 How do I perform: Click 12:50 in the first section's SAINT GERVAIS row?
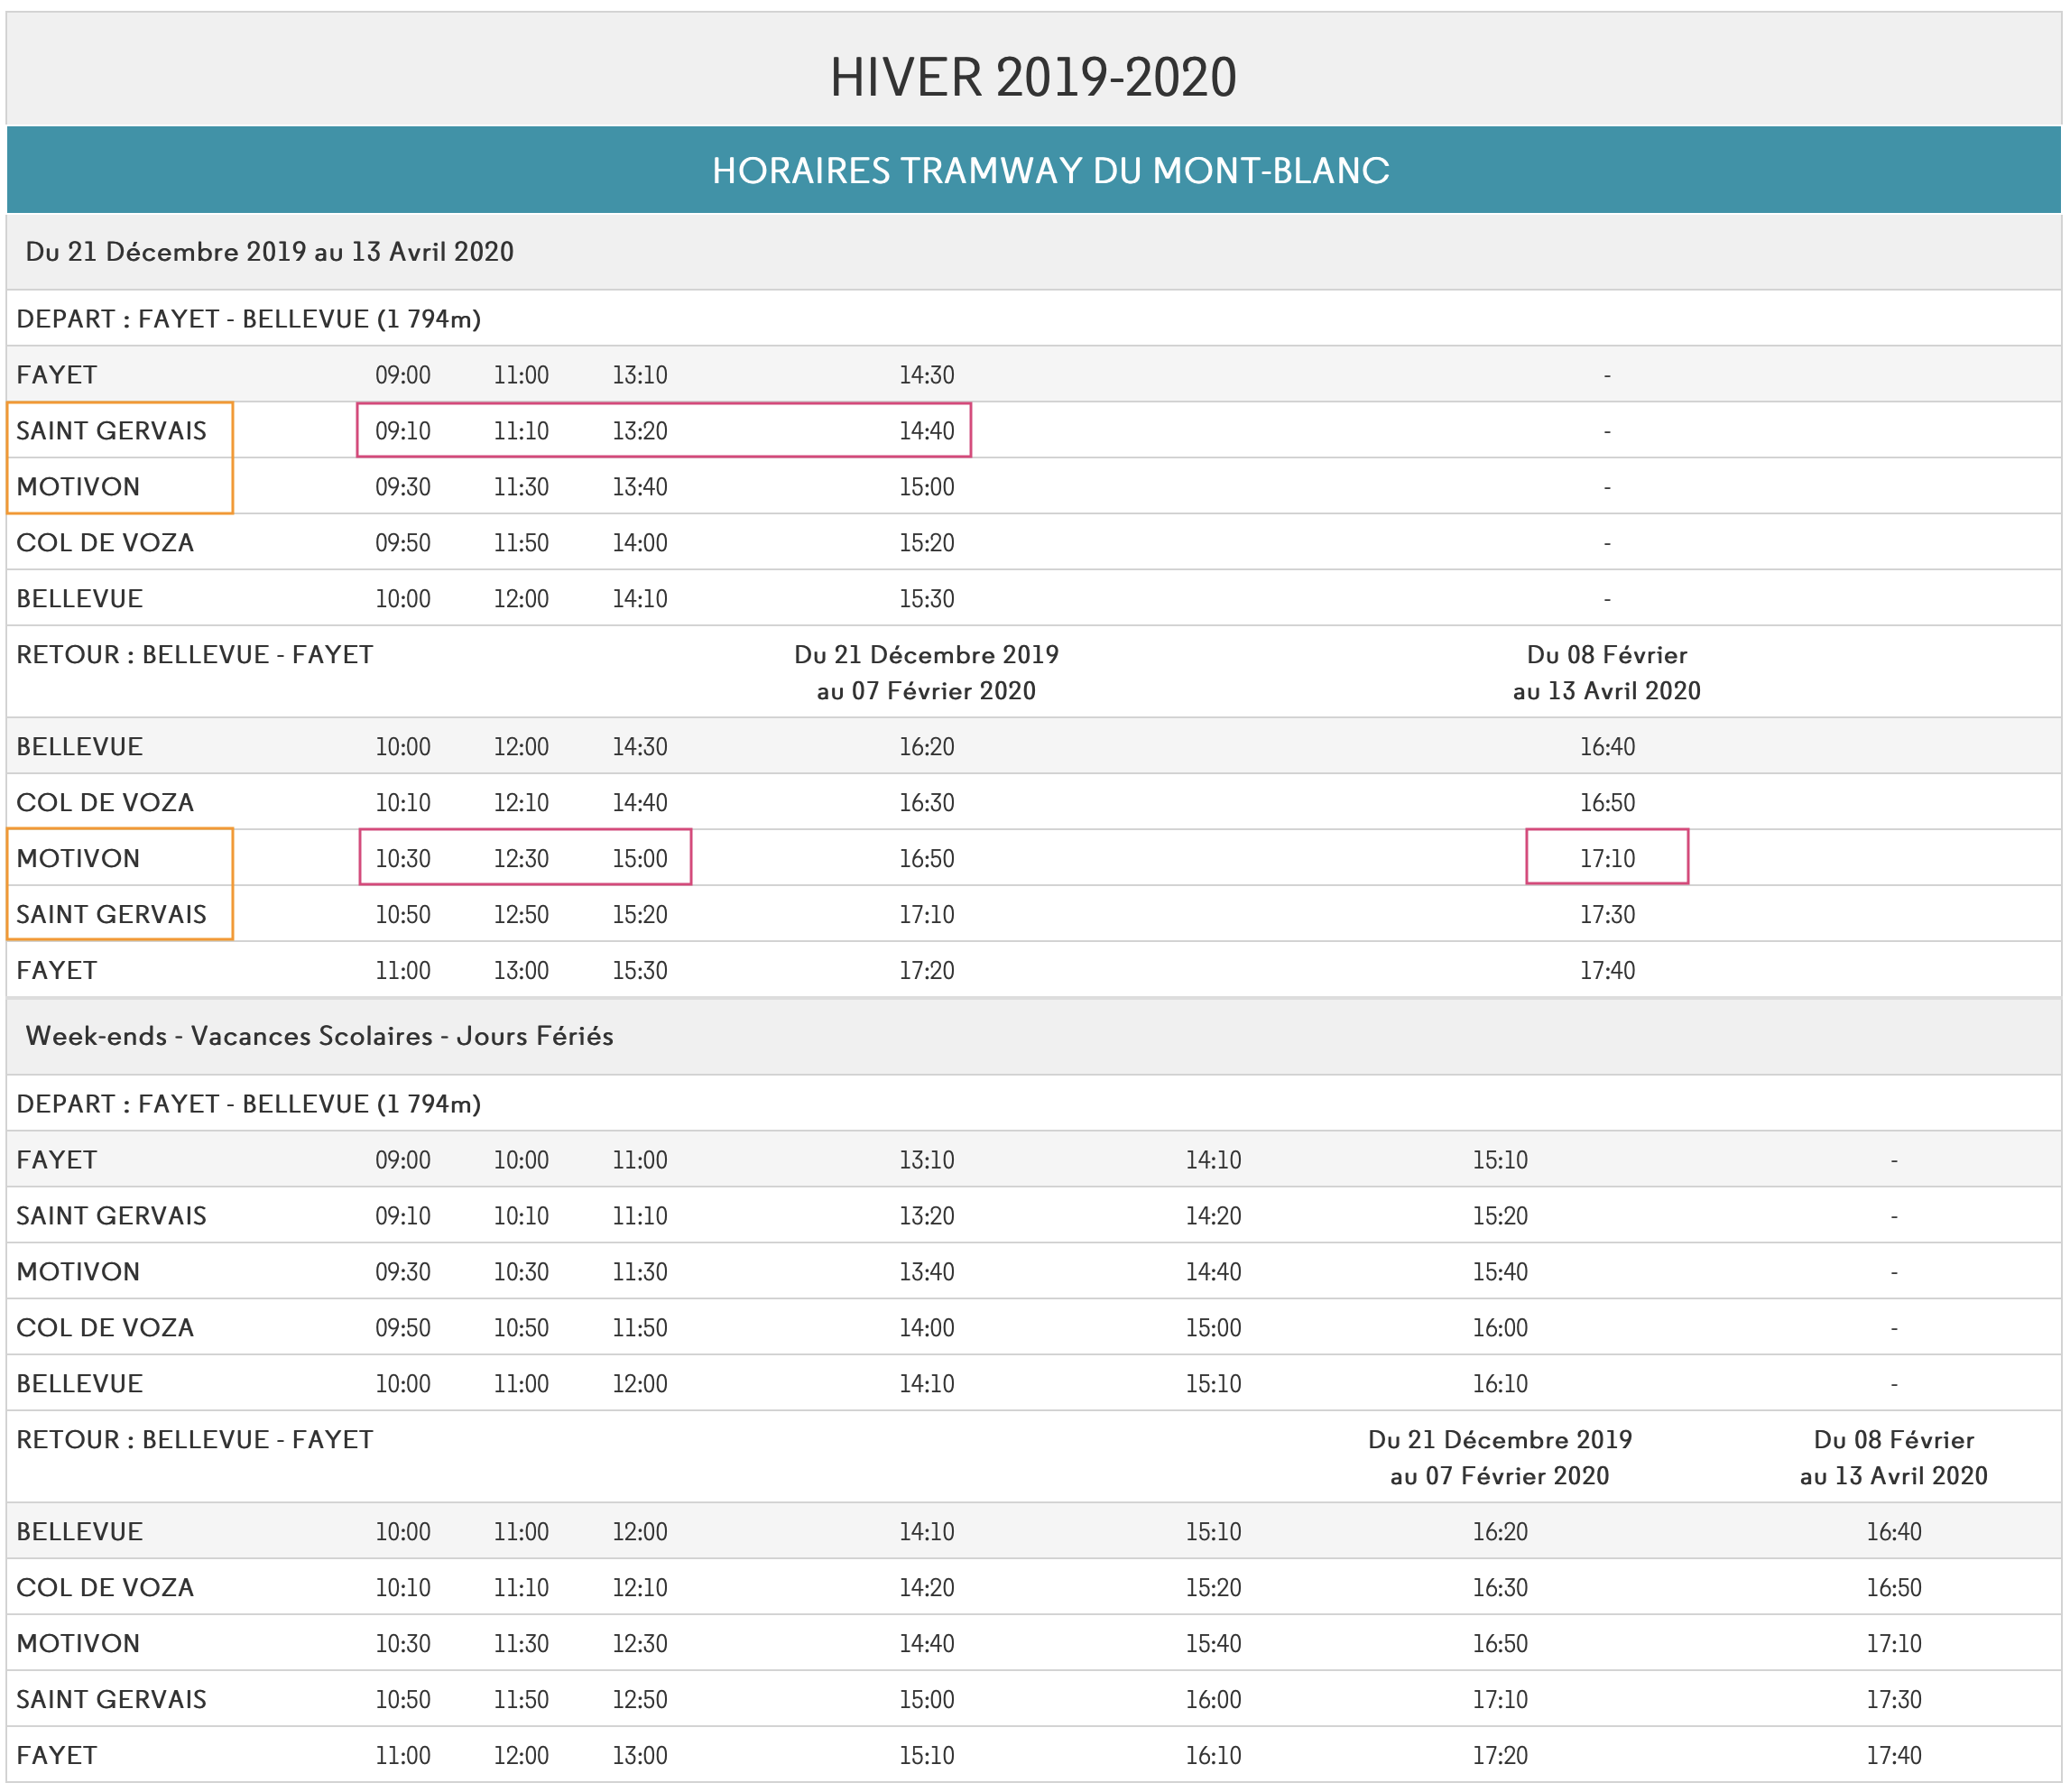[521, 914]
